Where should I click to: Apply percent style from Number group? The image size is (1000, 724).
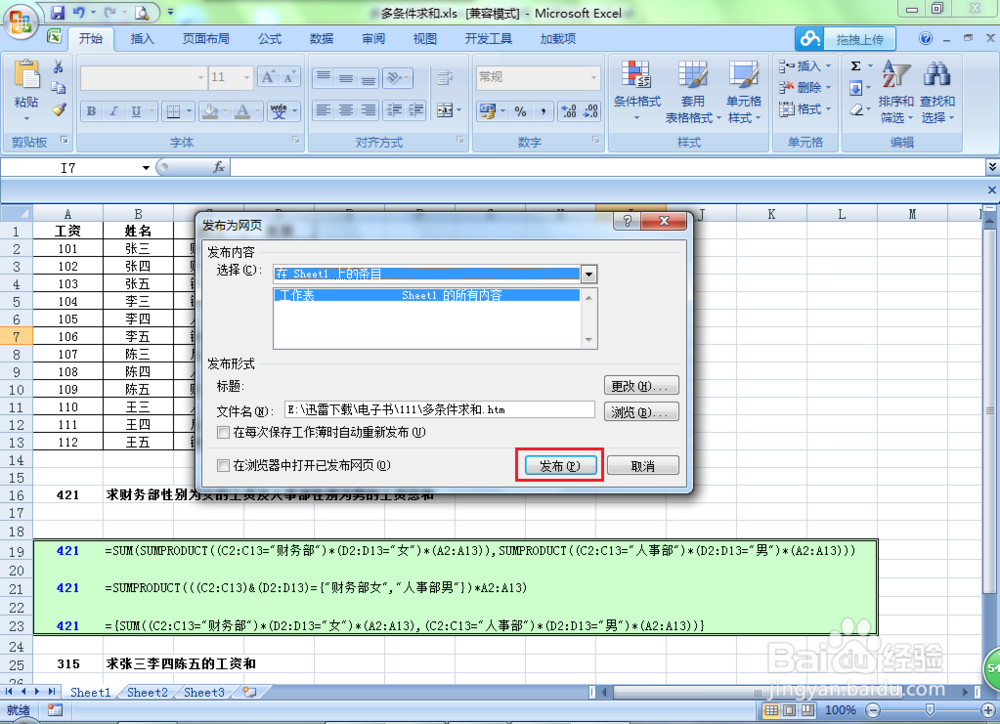point(524,111)
